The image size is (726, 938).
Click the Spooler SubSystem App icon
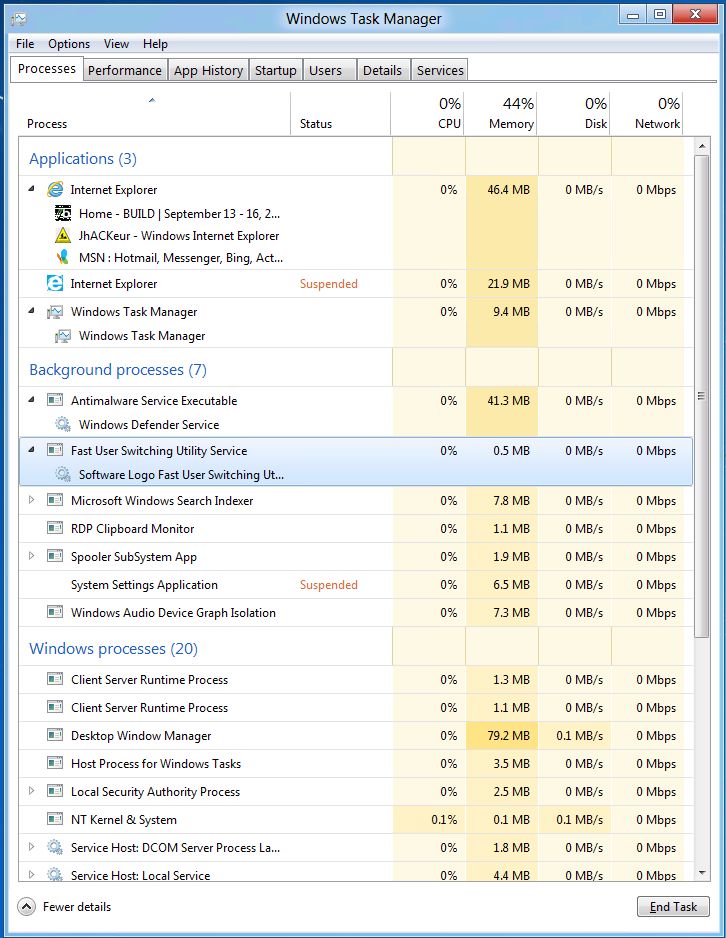pyautogui.click(x=55, y=556)
